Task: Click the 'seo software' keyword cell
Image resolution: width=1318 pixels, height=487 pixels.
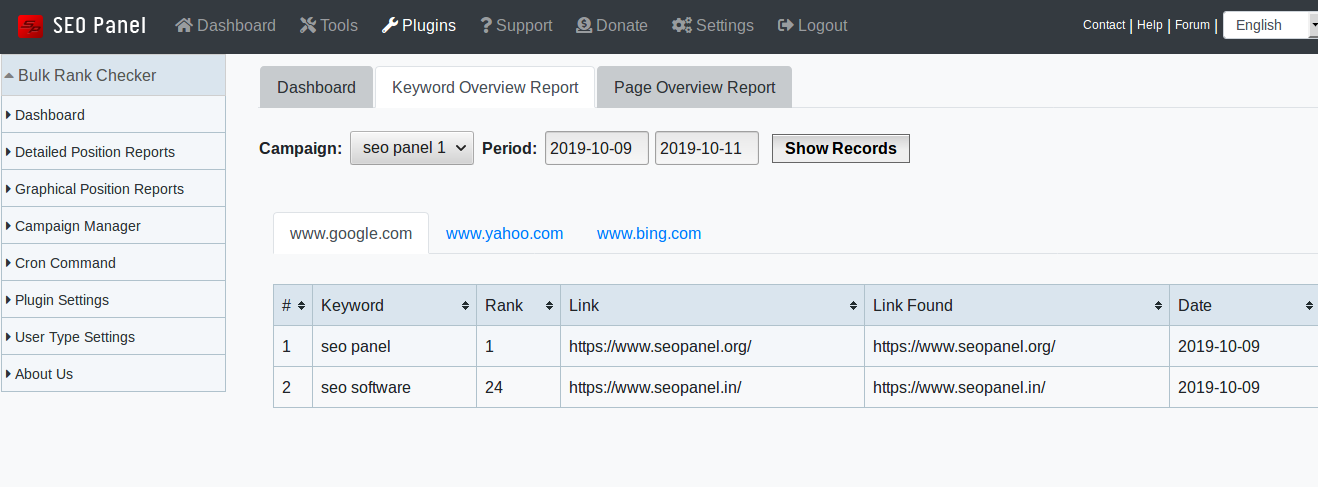Action: [x=395, y=387]
